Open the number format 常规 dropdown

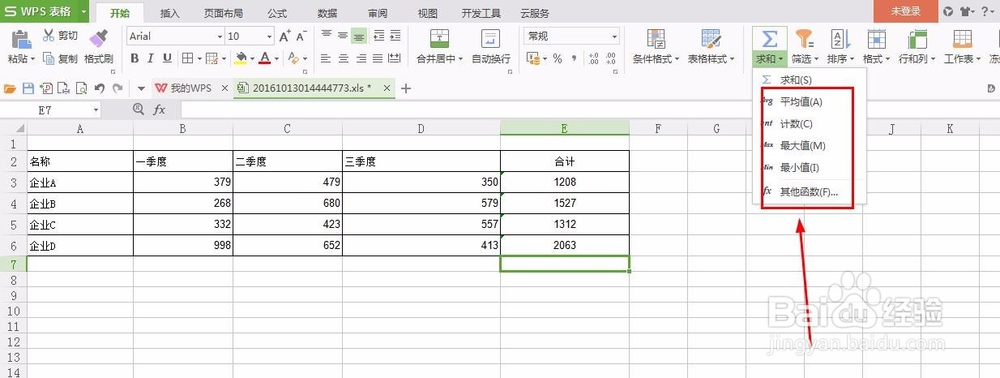click(x=614, y=37)
